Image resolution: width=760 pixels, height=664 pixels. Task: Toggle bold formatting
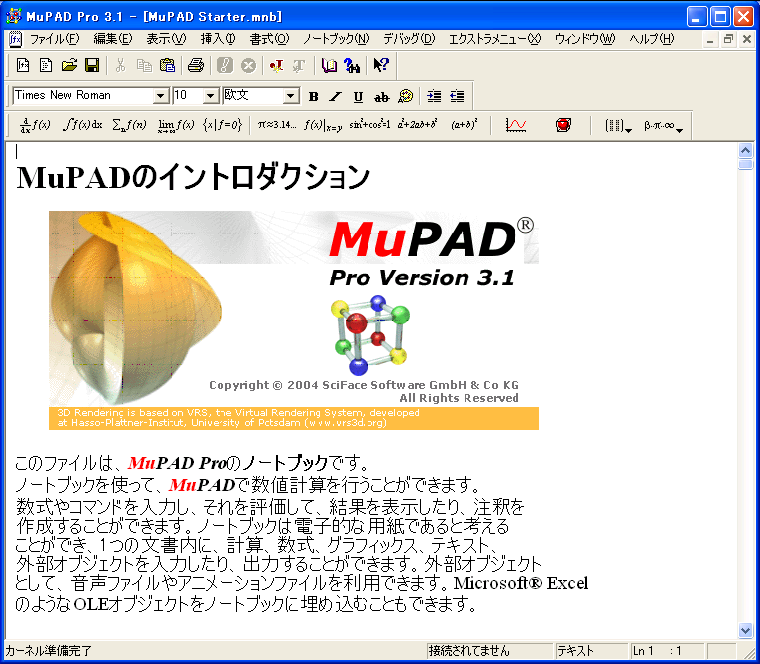[314, 96]
